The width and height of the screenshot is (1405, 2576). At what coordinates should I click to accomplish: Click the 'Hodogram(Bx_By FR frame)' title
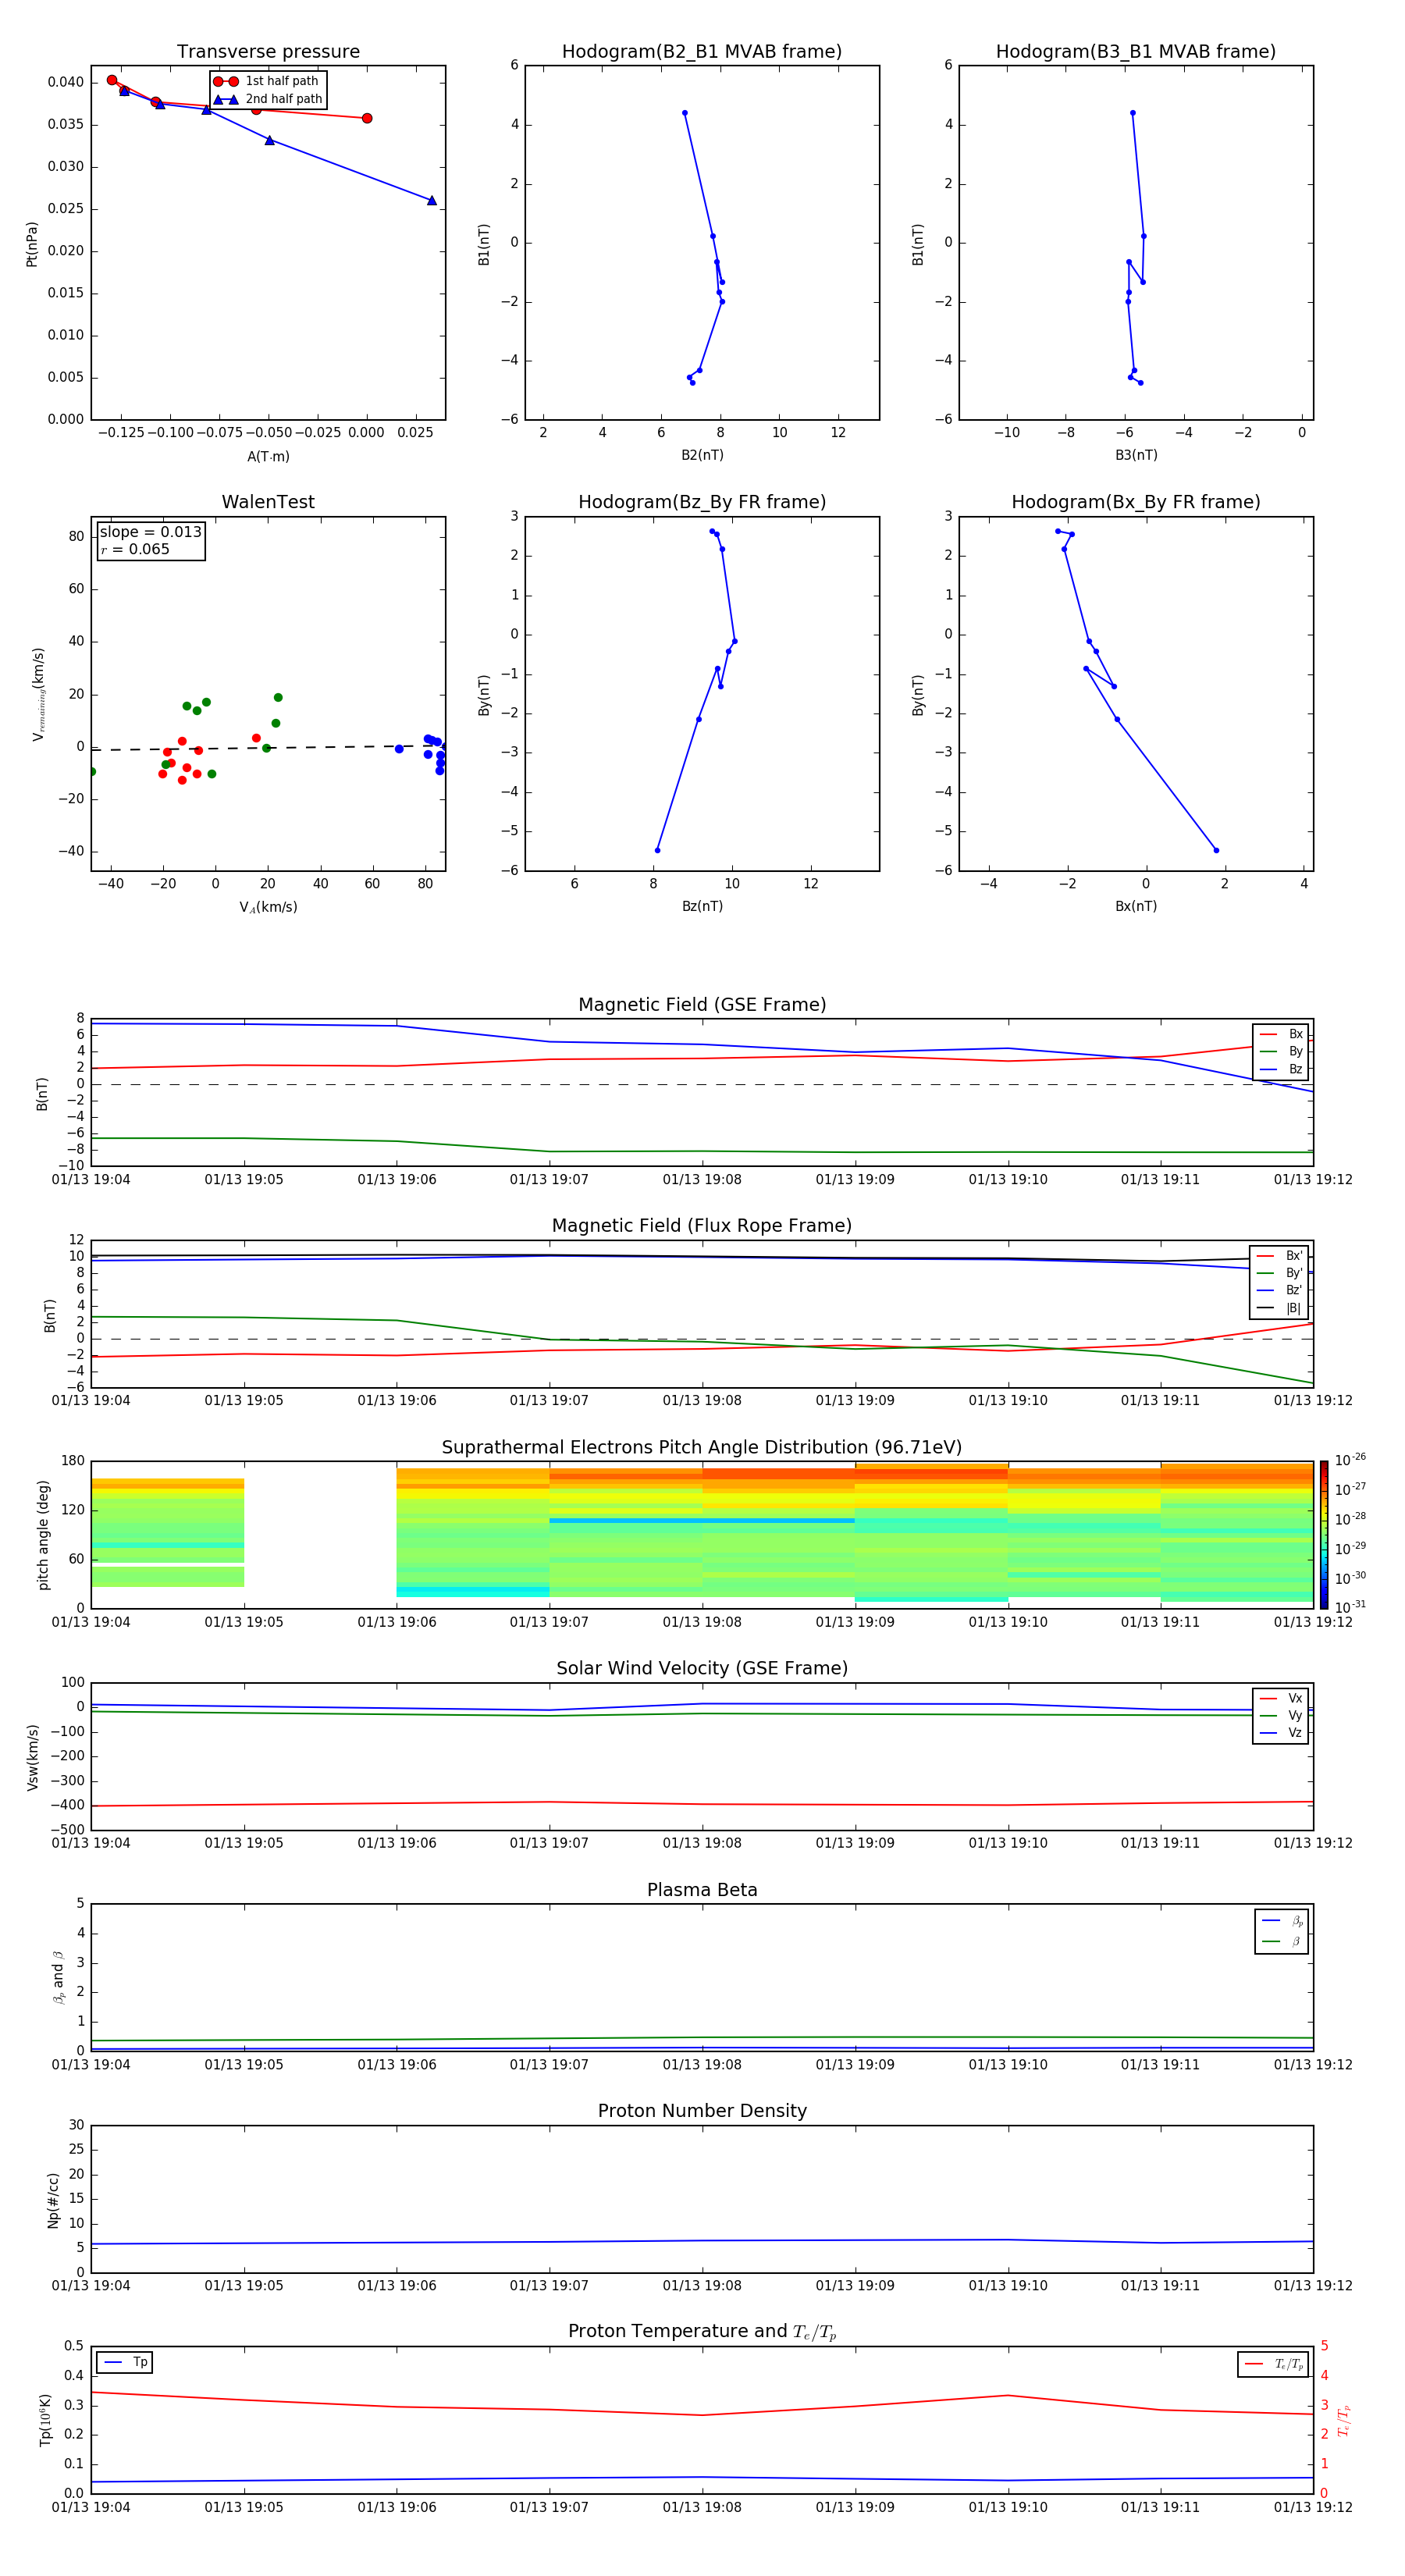[1136, 502]
